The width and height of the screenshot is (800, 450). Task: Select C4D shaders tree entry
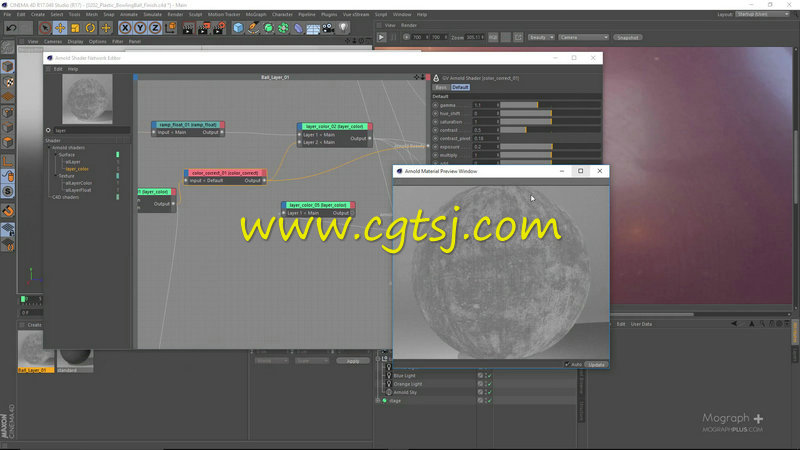pos(65,197)
